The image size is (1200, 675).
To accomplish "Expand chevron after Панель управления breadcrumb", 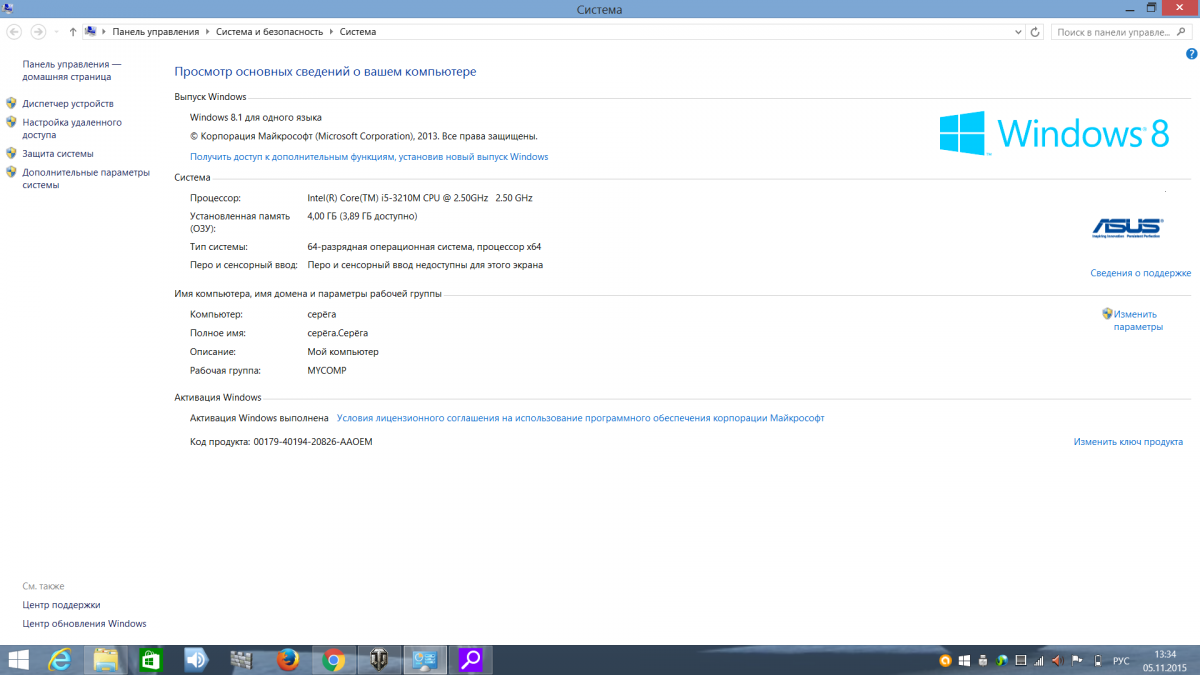I will tap(207, 32).
